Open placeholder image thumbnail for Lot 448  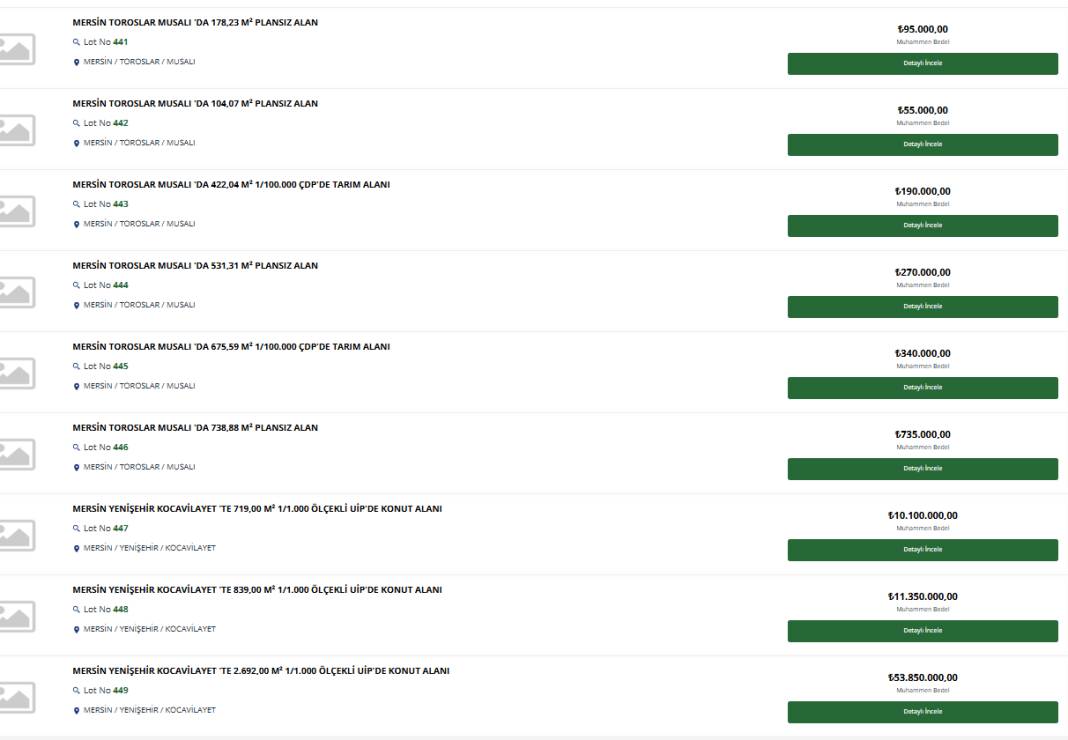[x=17, y=617]
